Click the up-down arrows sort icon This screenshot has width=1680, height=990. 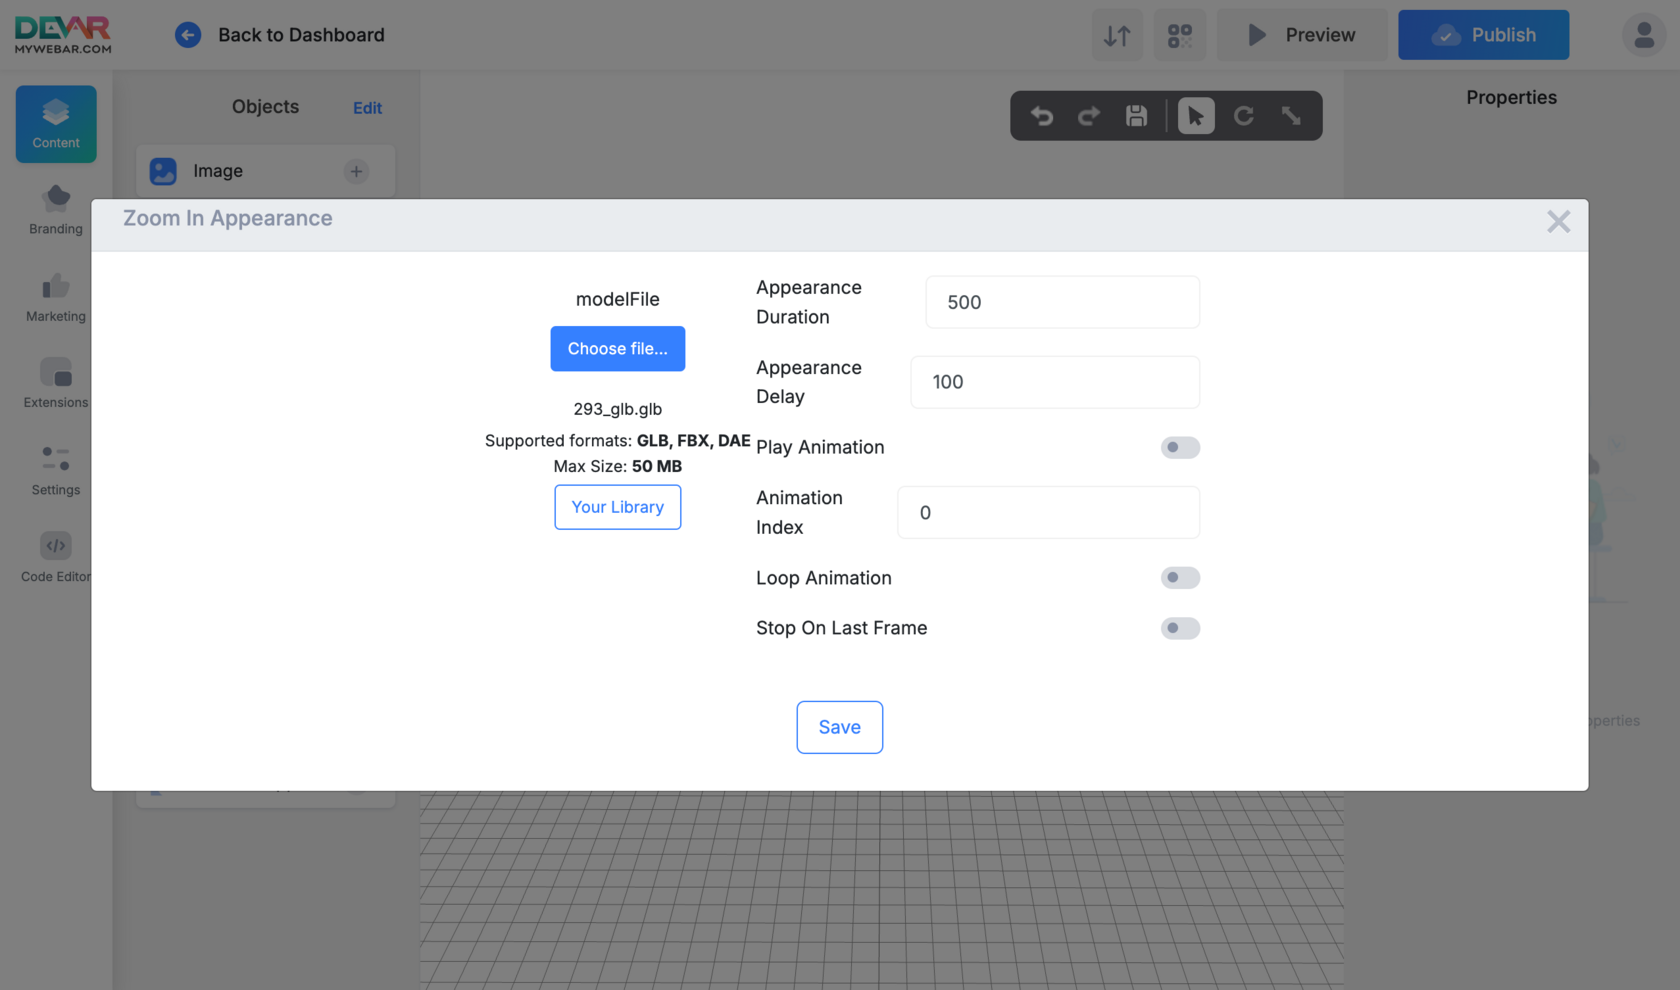click(1117, 35)
